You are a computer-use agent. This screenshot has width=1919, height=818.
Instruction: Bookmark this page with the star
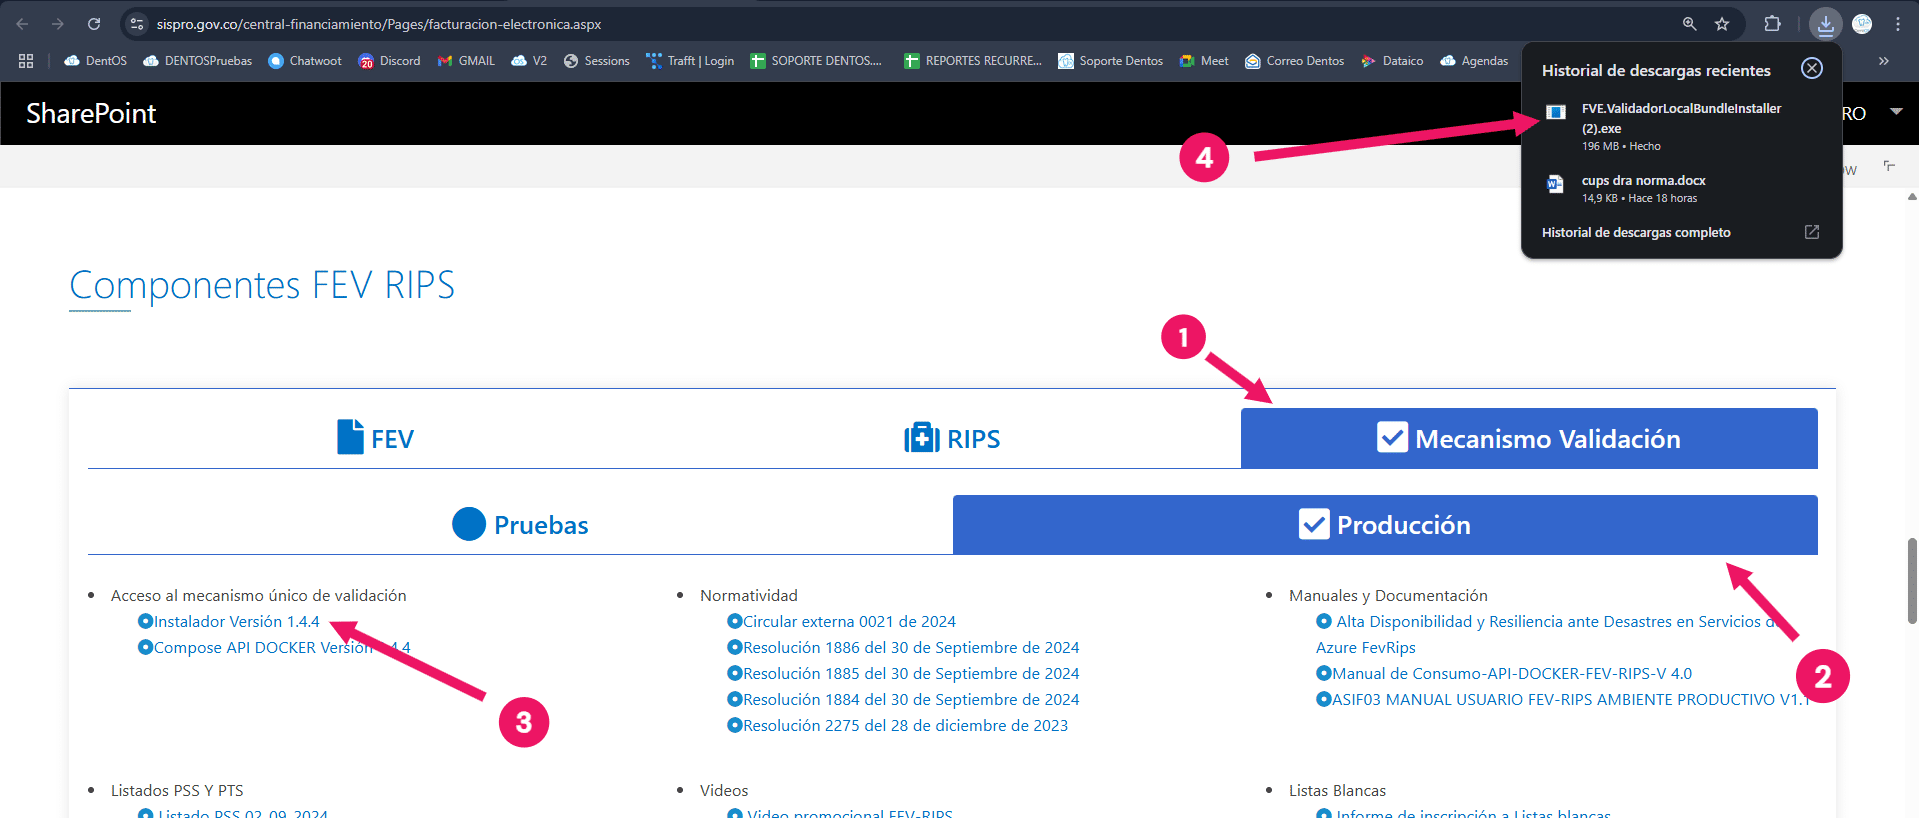1722,24
